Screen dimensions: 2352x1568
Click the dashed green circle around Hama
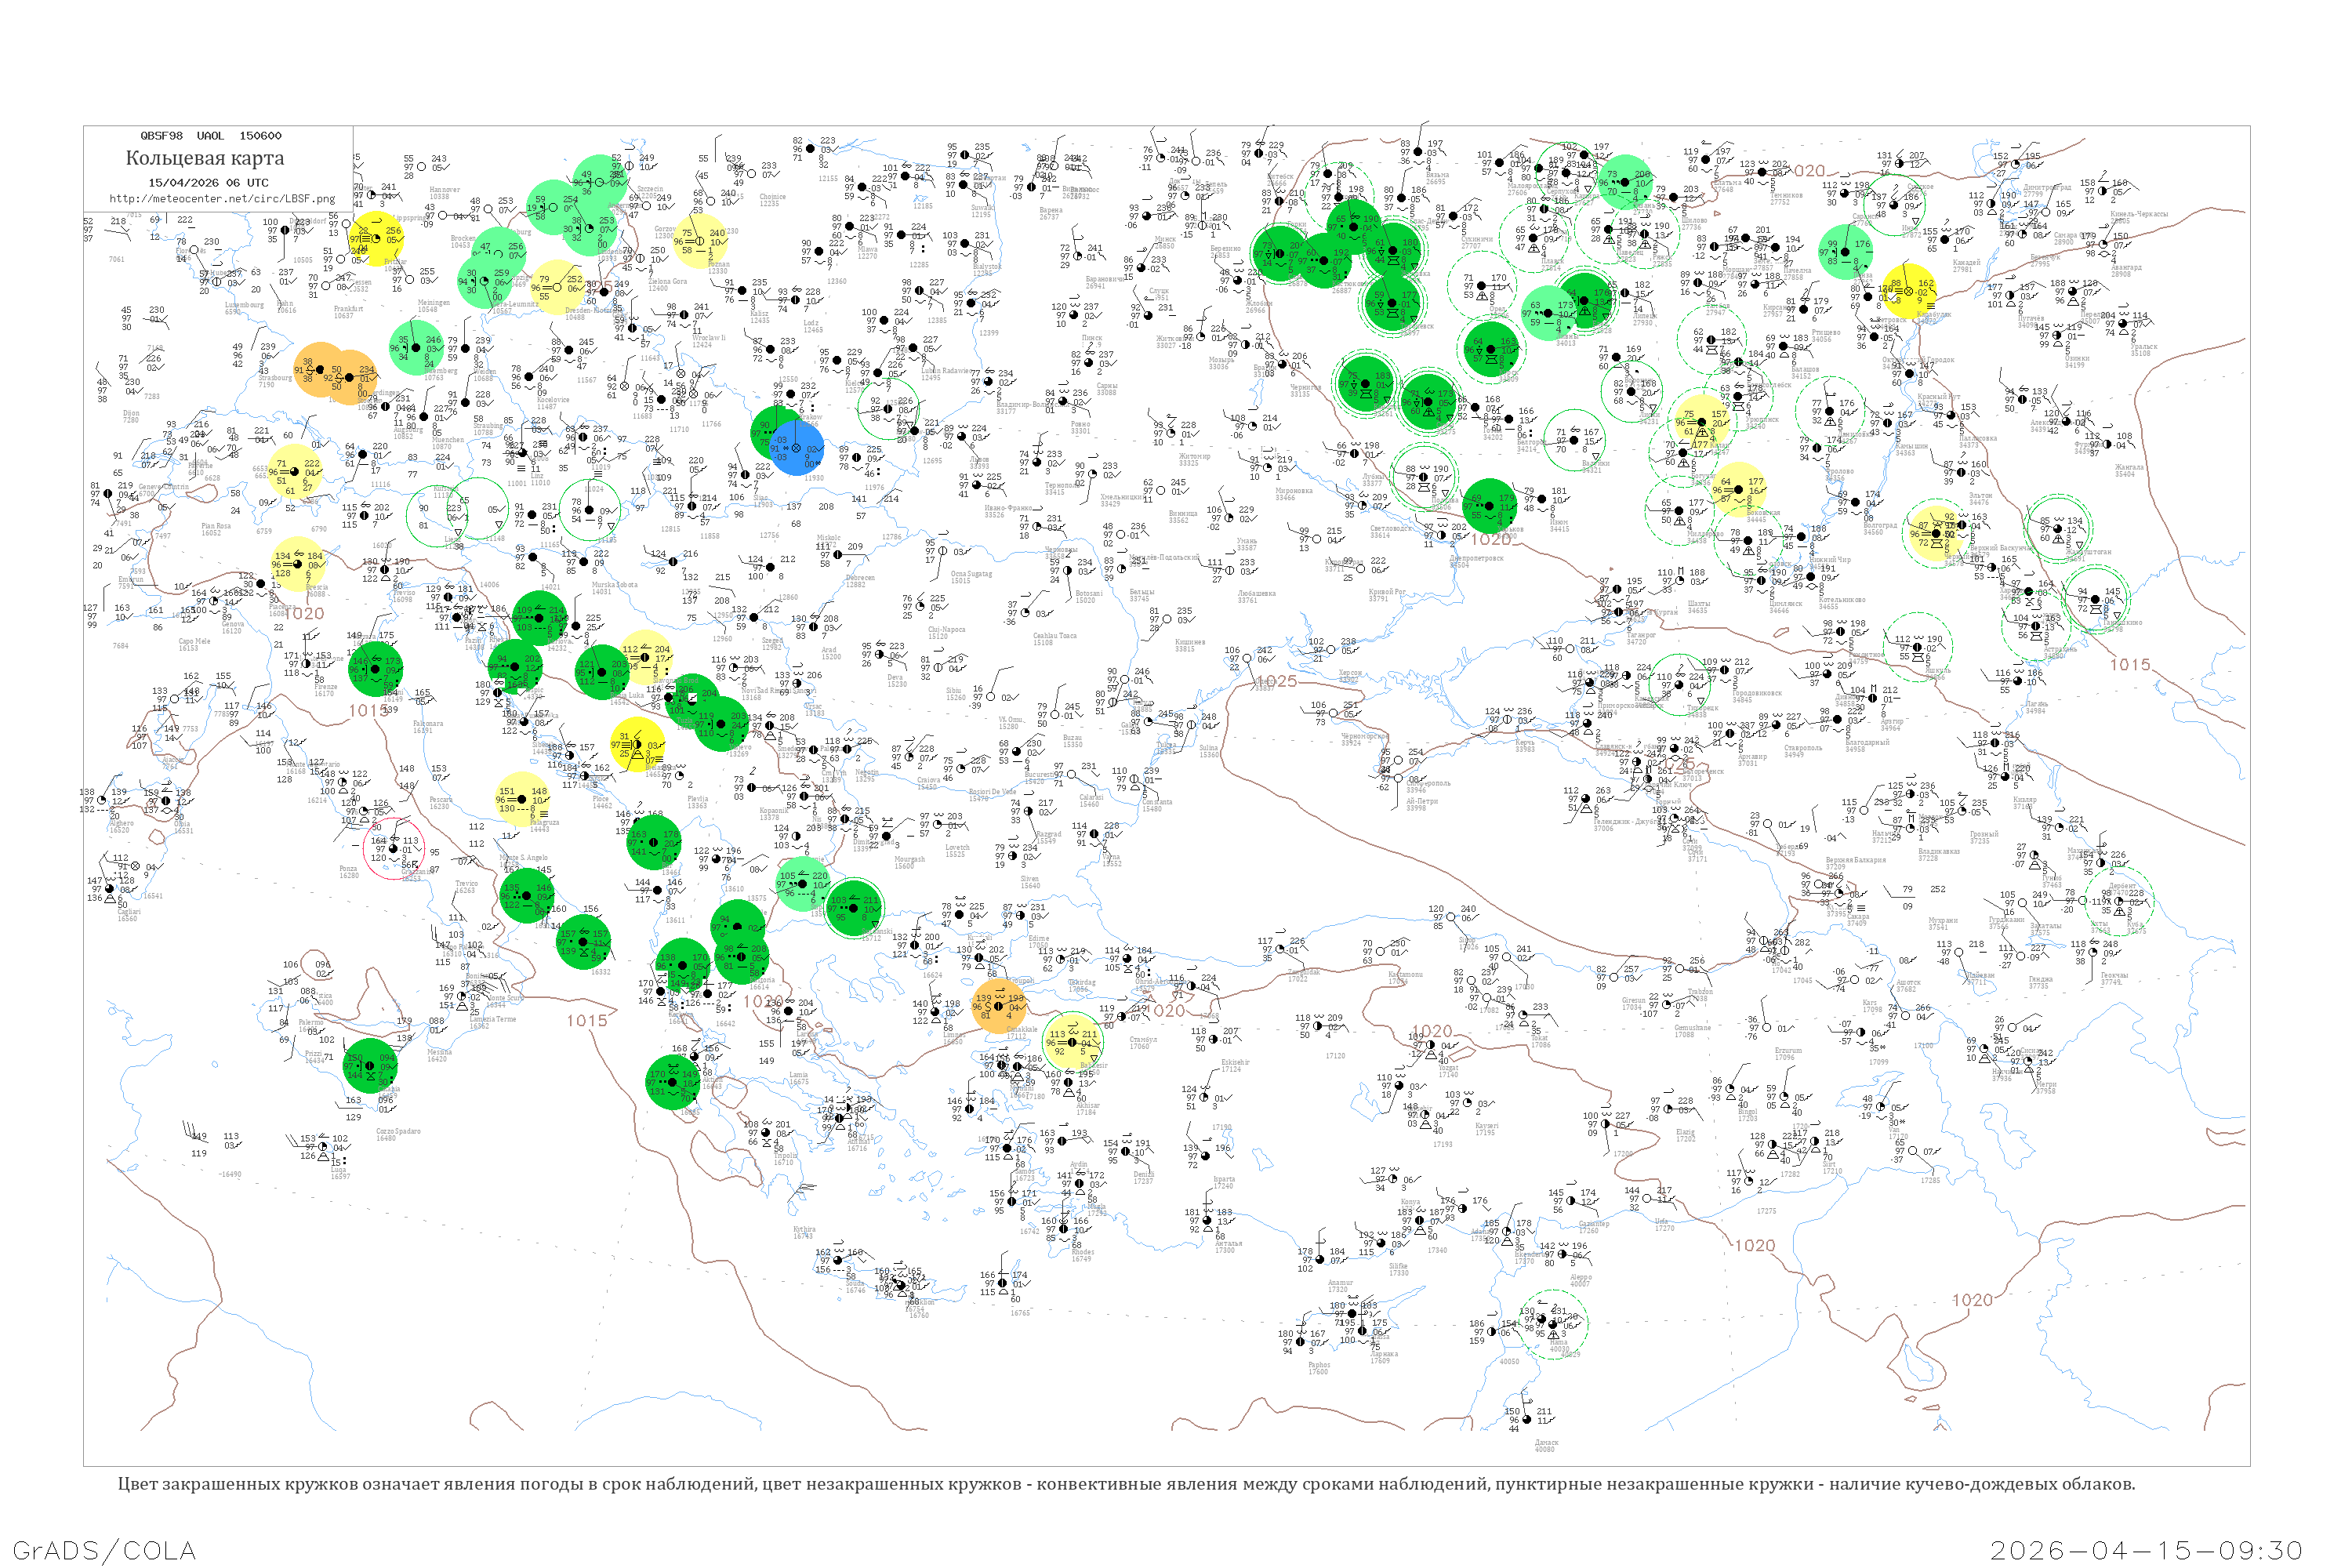[x=1553, y=1324]
